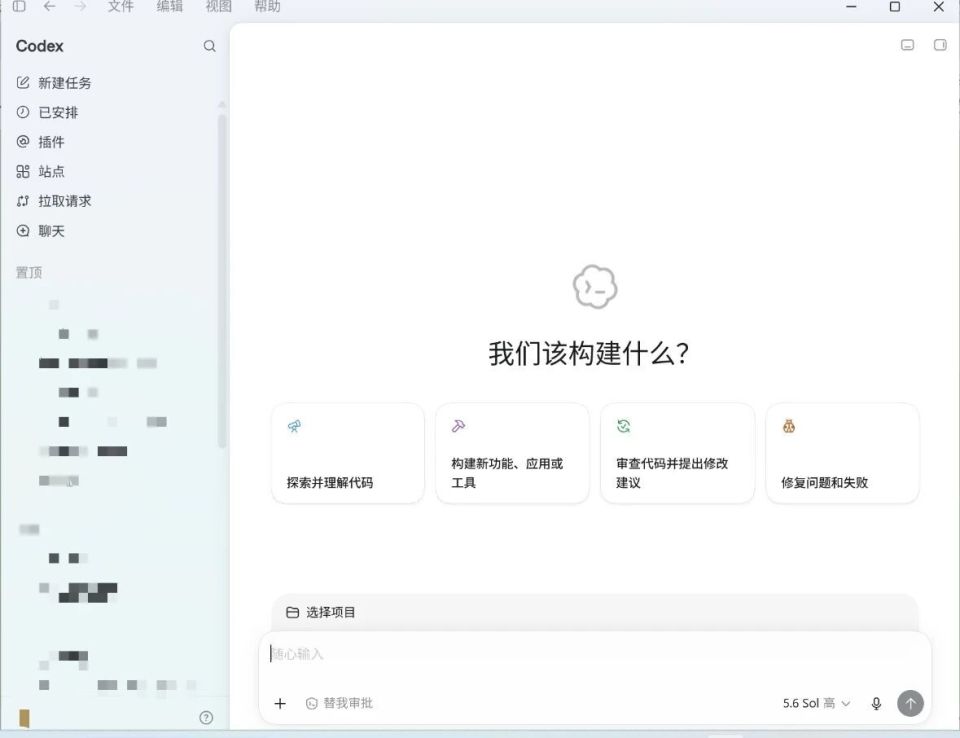This screenshot has width=960, height=738.
Task: Open the 视图 menu
Action: [x=219, y=6]
